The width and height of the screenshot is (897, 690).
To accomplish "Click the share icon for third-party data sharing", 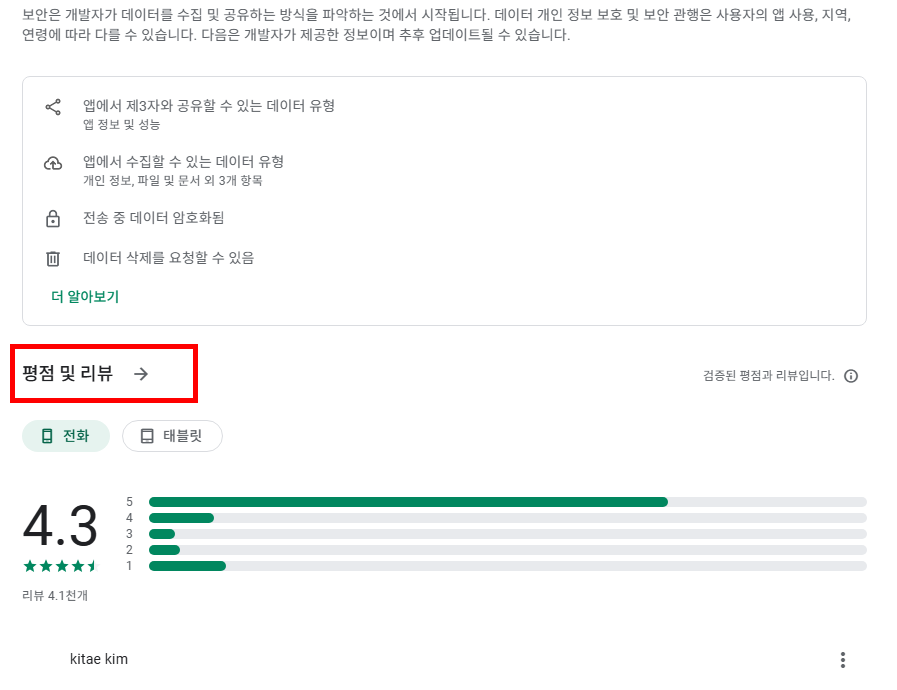I will click(53, 108).
